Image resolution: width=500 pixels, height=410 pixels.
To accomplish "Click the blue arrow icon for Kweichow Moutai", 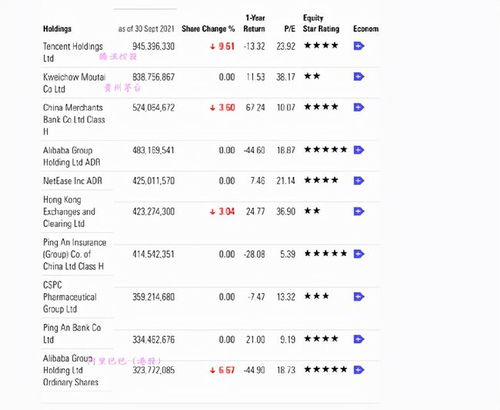I will coord(359,76).
